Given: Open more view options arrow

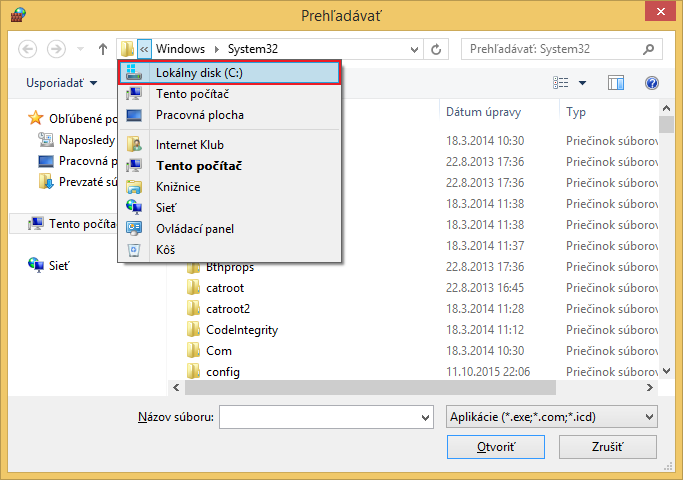Looking at the screenshot, I should click(x=582, y=83).
